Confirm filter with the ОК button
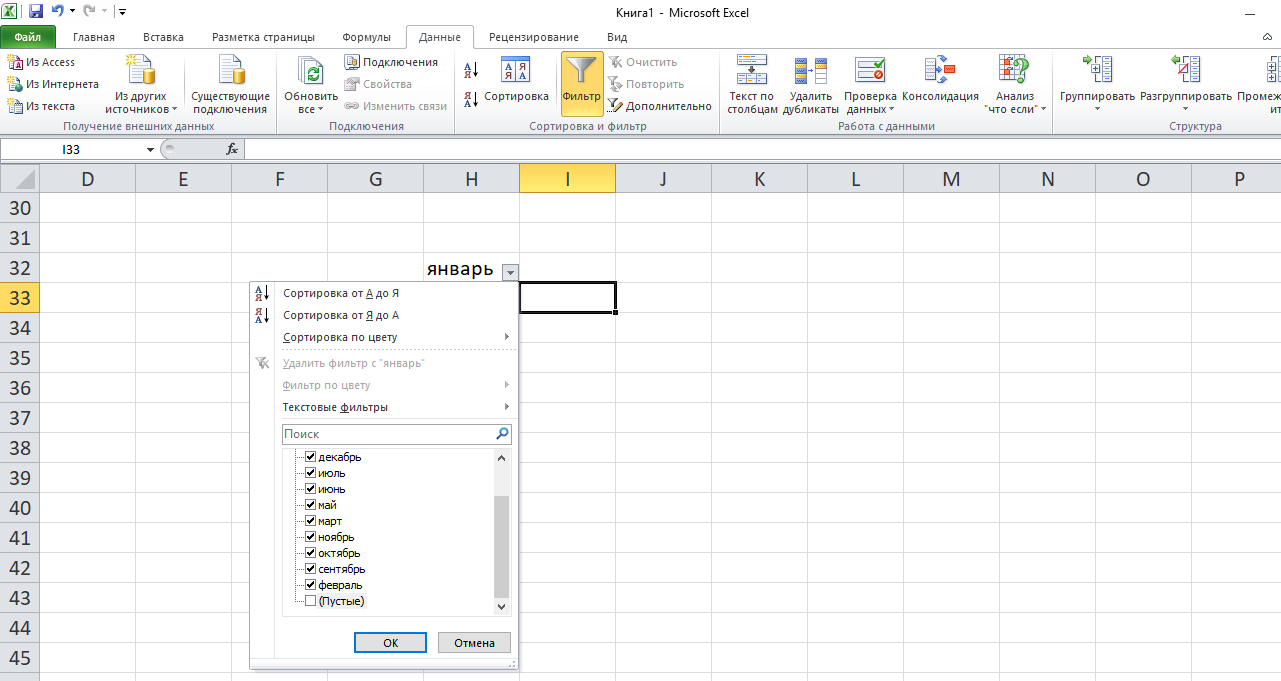Screen dimensions: 1281x681 click(390, 643)
